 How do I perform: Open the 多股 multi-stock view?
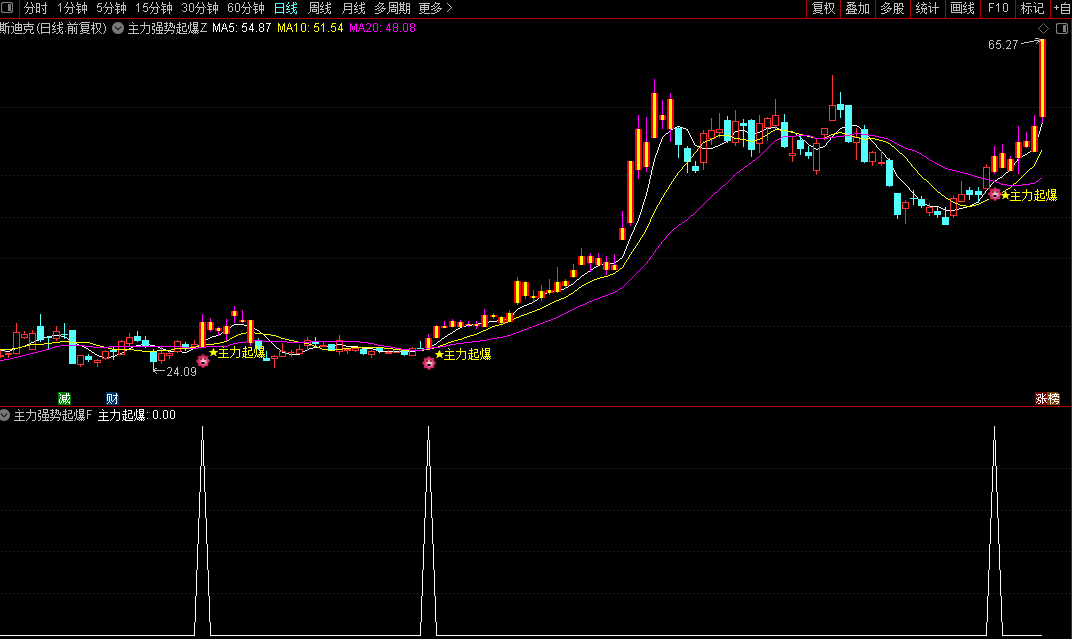pos(892,8)
